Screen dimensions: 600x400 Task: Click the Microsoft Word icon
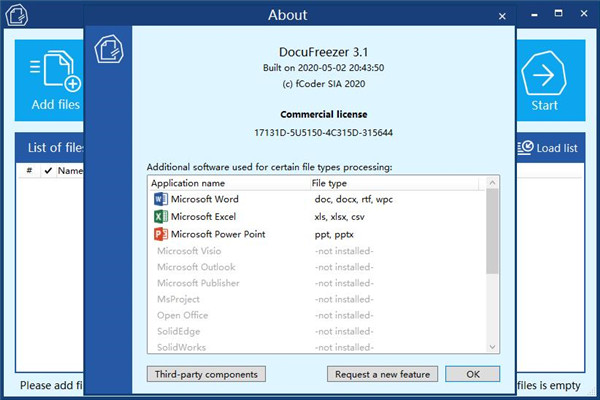click(x=160, y=199)
